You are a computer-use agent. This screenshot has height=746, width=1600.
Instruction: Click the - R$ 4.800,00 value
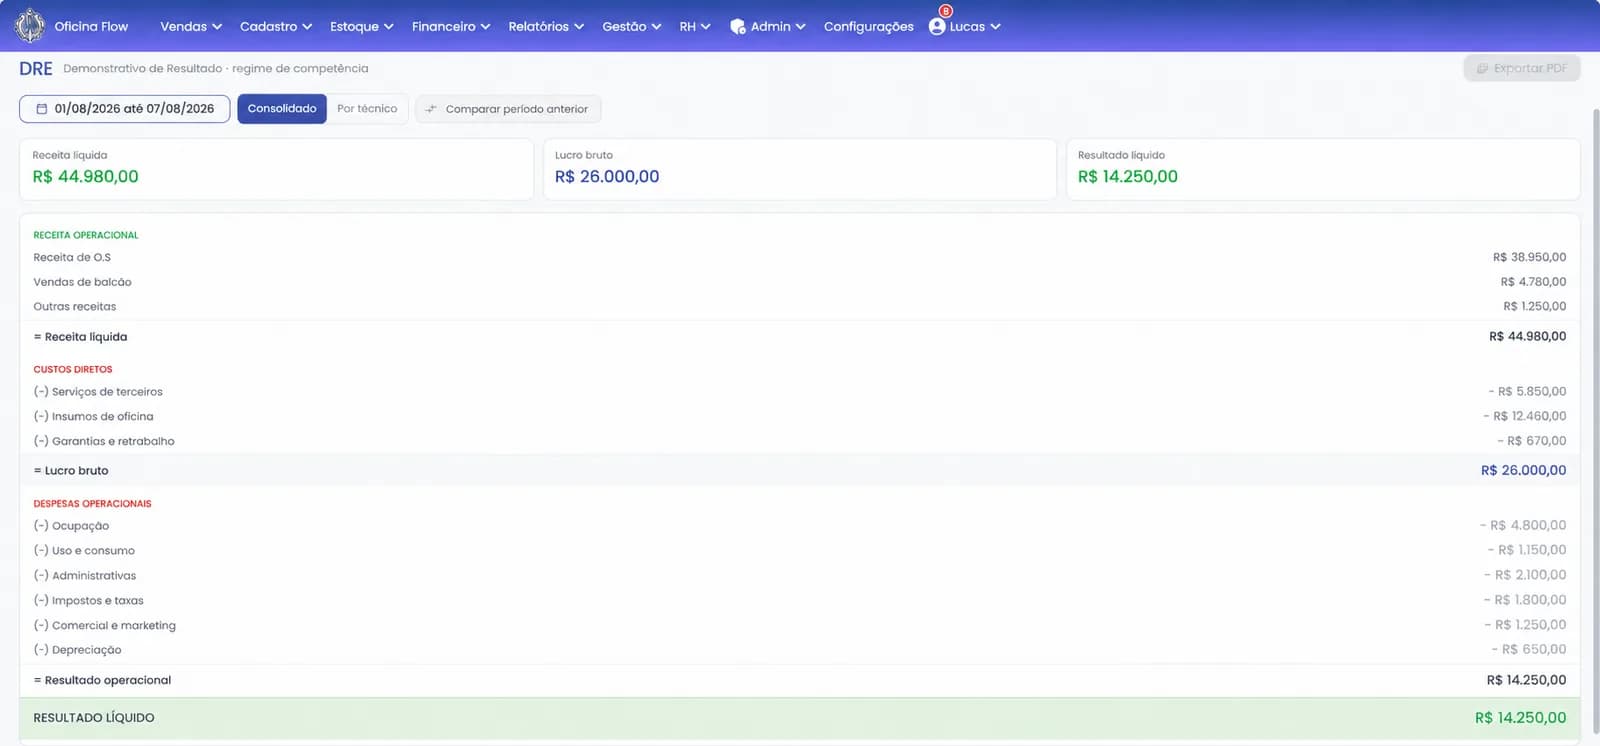pos(1523,525)
